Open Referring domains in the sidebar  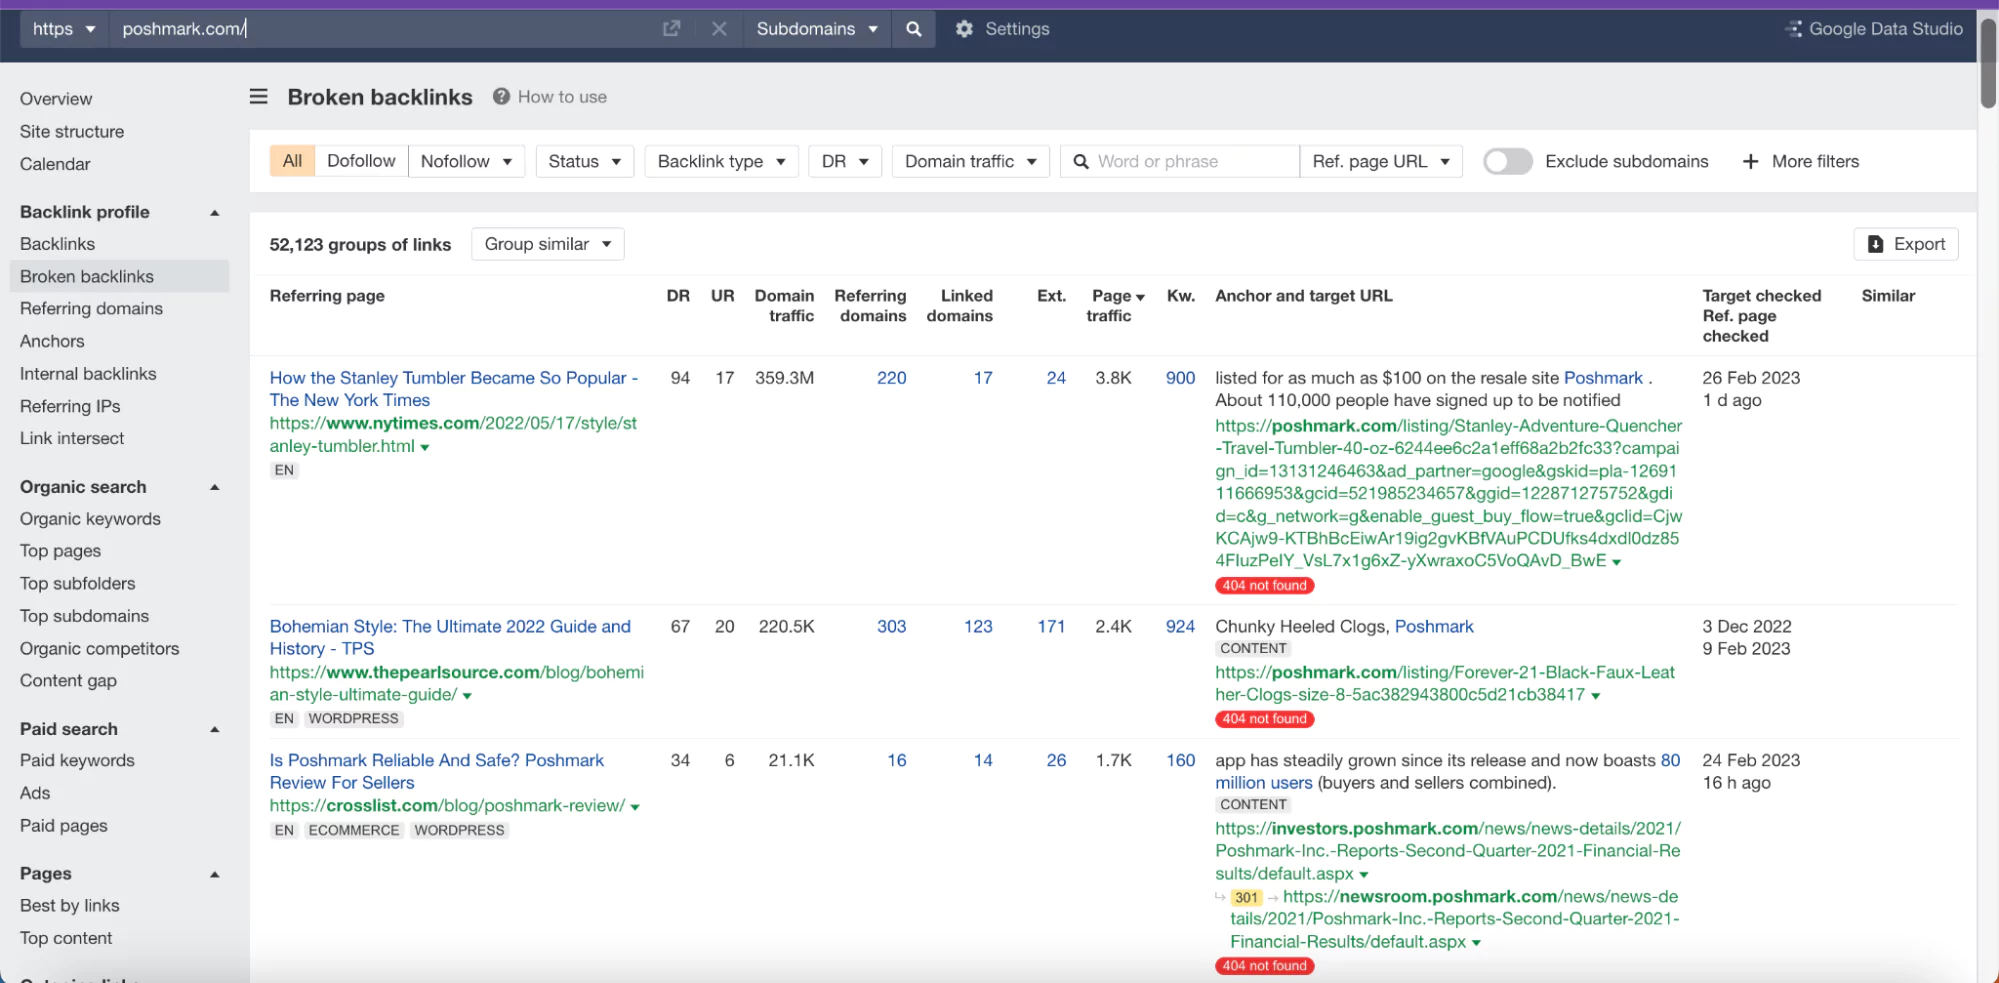[x=91, y=309]
